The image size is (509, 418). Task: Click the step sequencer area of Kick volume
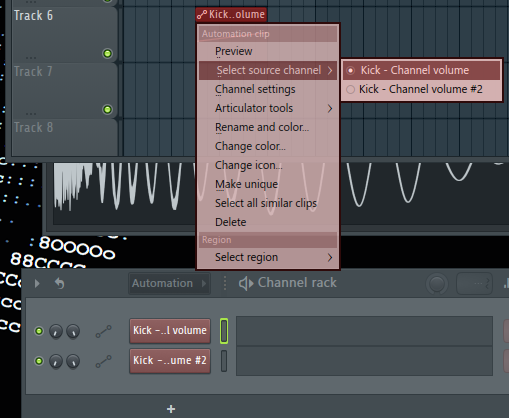click(x=364, y=331)
